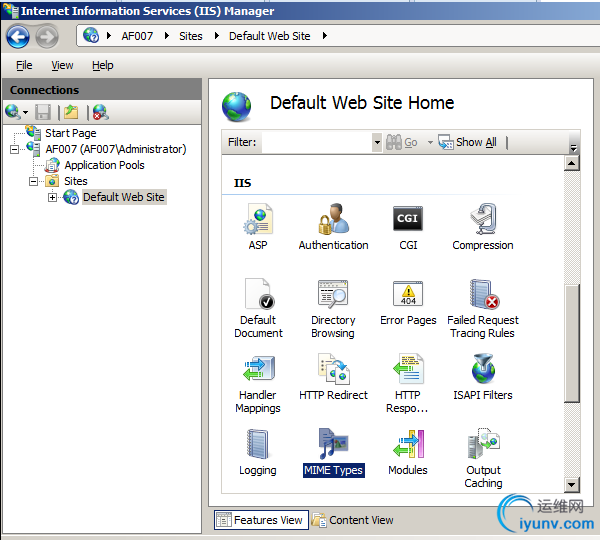Viewport: 600px width, 540px height.
Task: Select Start Page in the tree
Action: coord(70,133)
